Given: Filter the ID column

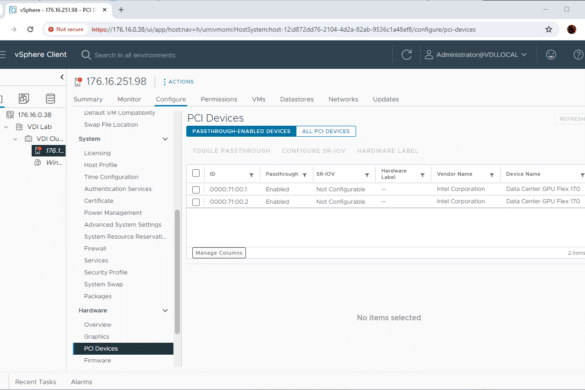Looking at the screenshot, I should 251,175.
